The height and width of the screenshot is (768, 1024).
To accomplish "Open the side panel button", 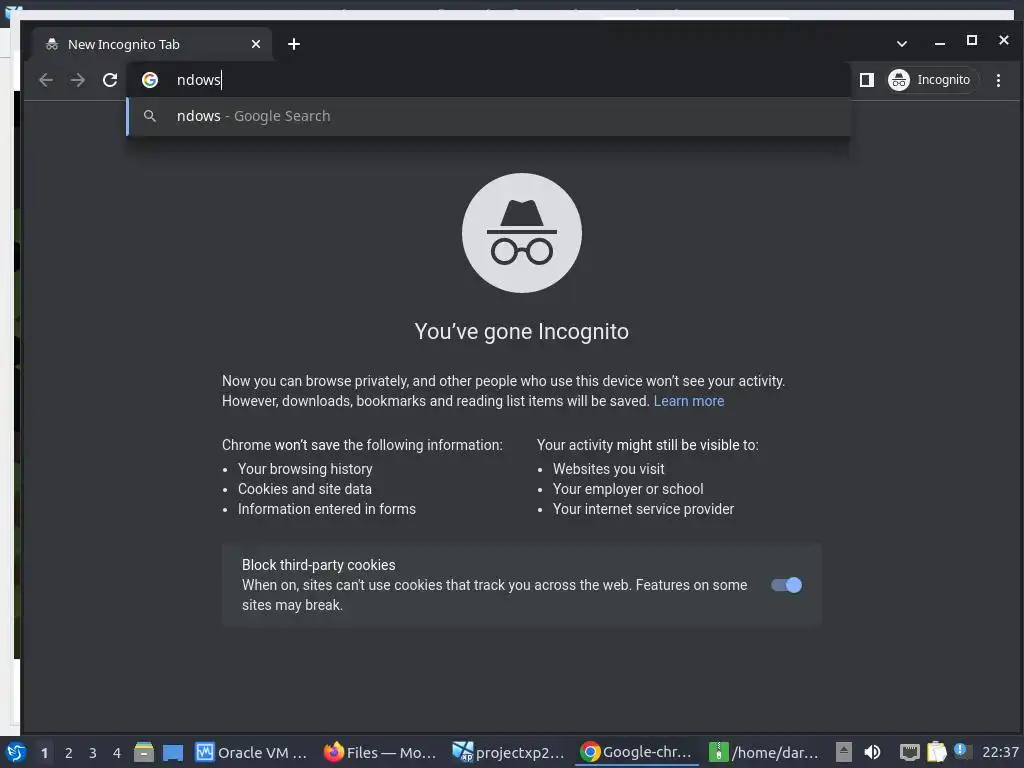I will [x=866, y=80].
